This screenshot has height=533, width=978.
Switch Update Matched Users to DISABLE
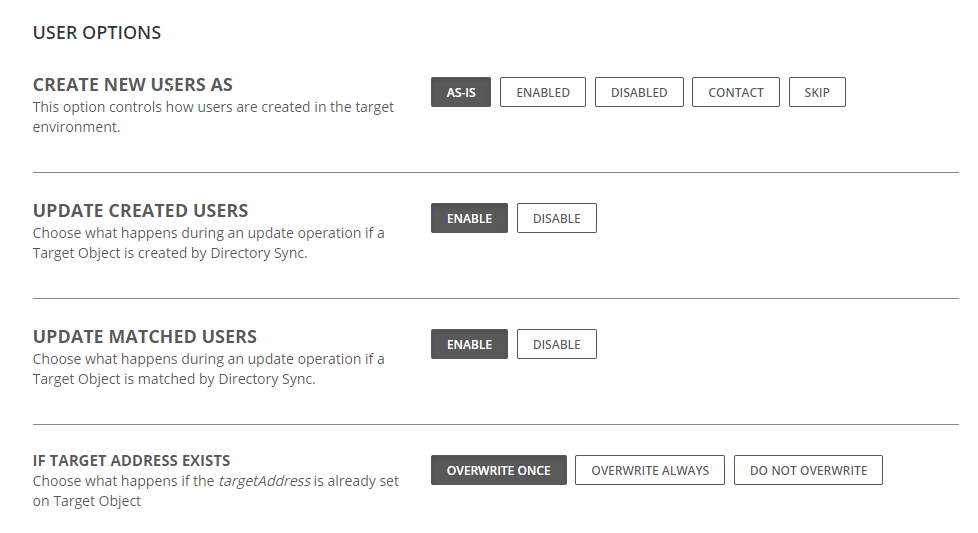tap(557, 344)
